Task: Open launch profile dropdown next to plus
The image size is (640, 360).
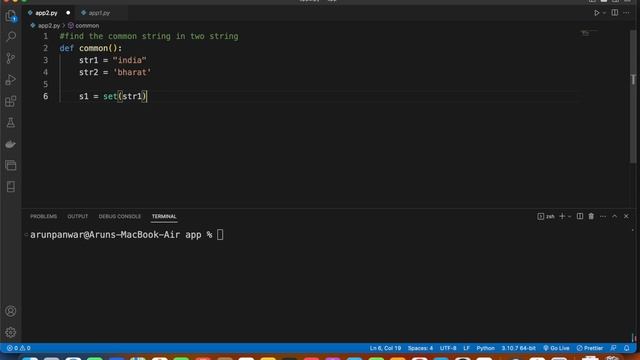Action: (570, 216)
